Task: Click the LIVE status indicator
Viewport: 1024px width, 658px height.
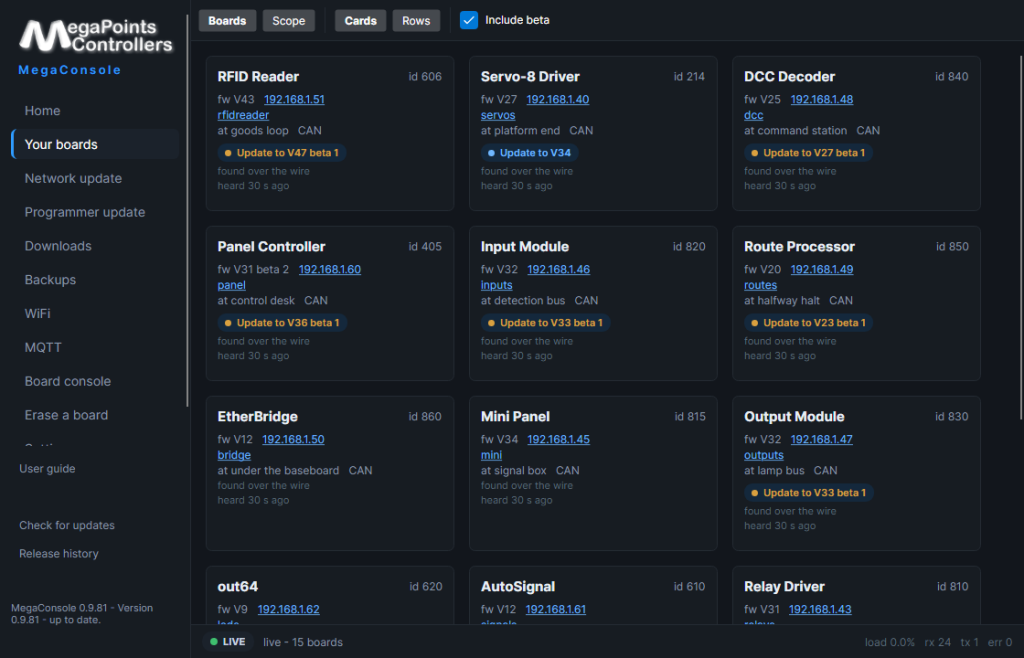Action: point(228,642)
